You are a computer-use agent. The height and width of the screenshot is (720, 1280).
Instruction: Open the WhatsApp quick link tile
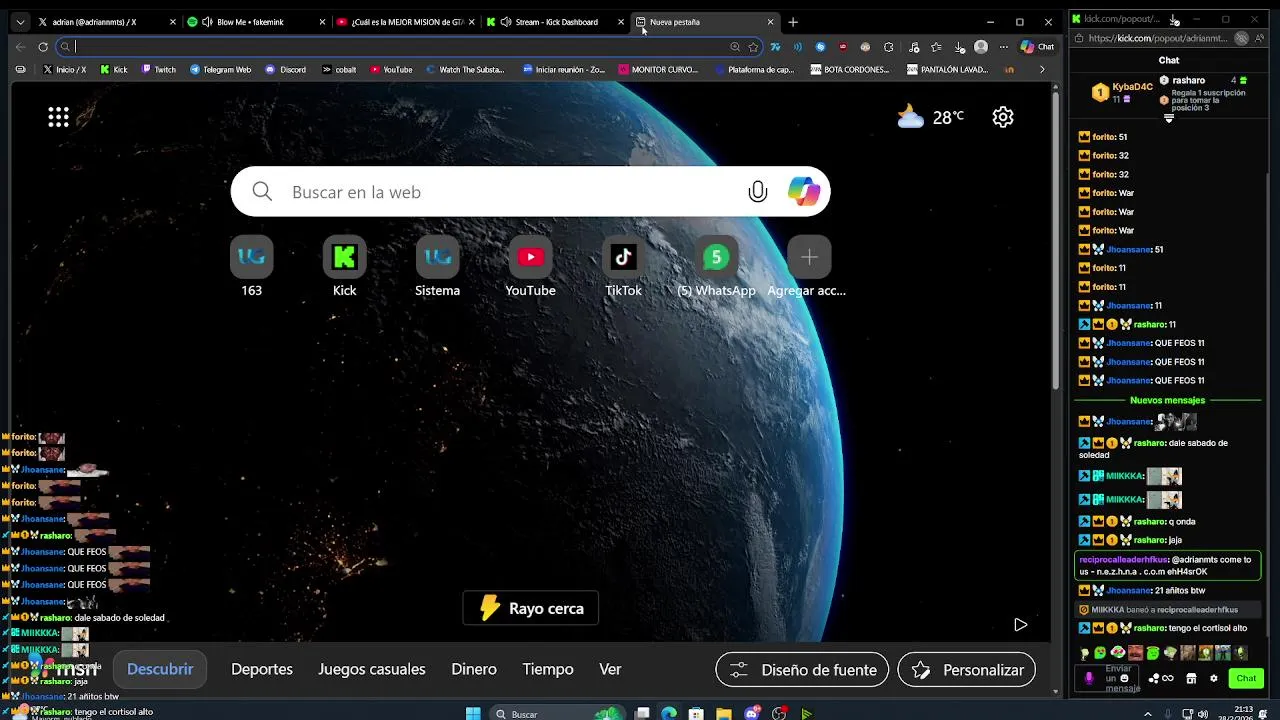[716, 267]
